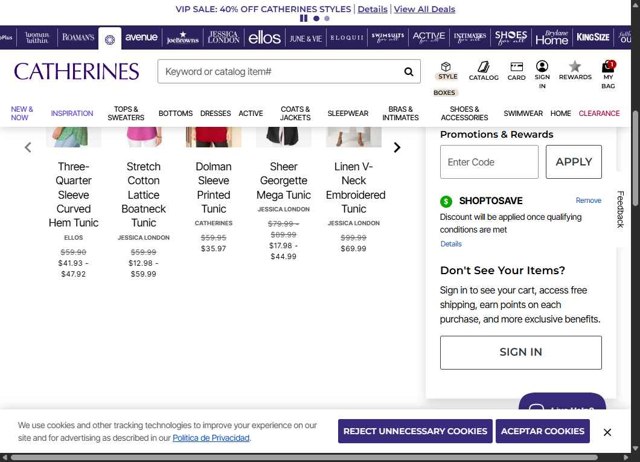The width and height of the screenshot is (640, 462).
Task: Open Dolman Sleeve Printed Tunic
Action: pyautogui.click(x=213, y=188)
